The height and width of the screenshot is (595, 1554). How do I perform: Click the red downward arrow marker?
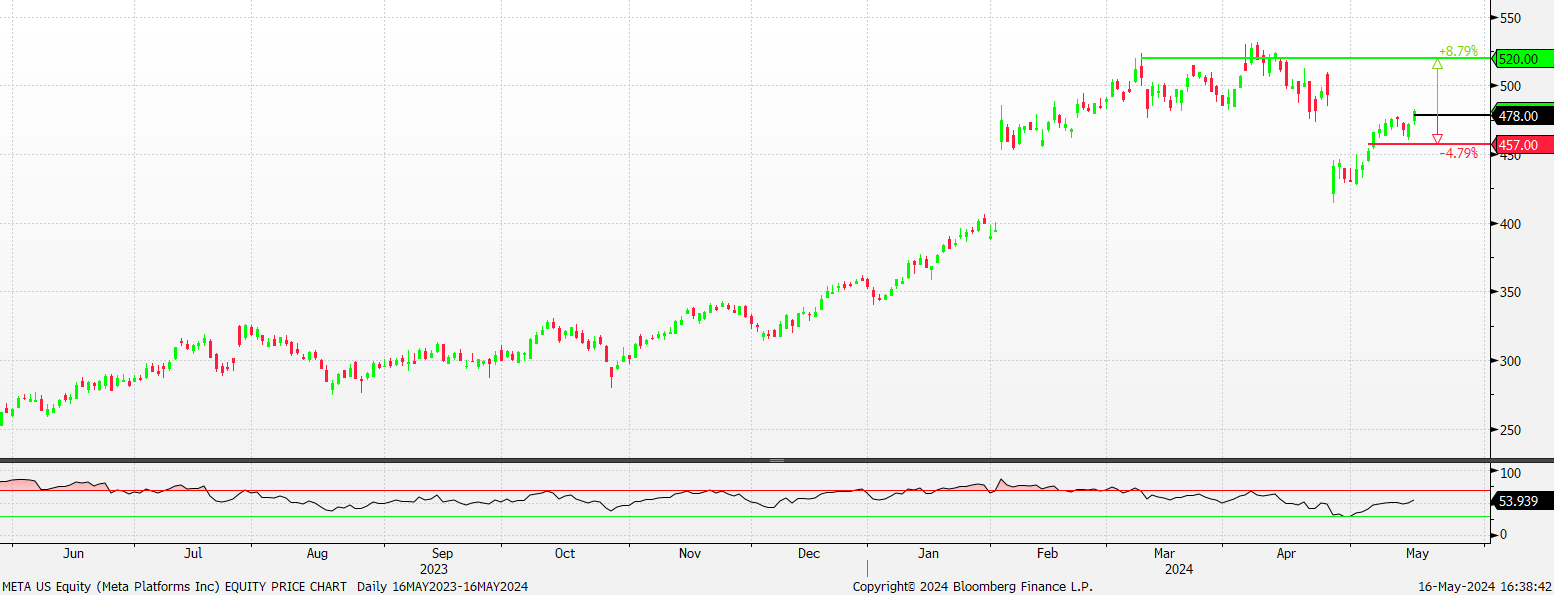click(1437, 138)
